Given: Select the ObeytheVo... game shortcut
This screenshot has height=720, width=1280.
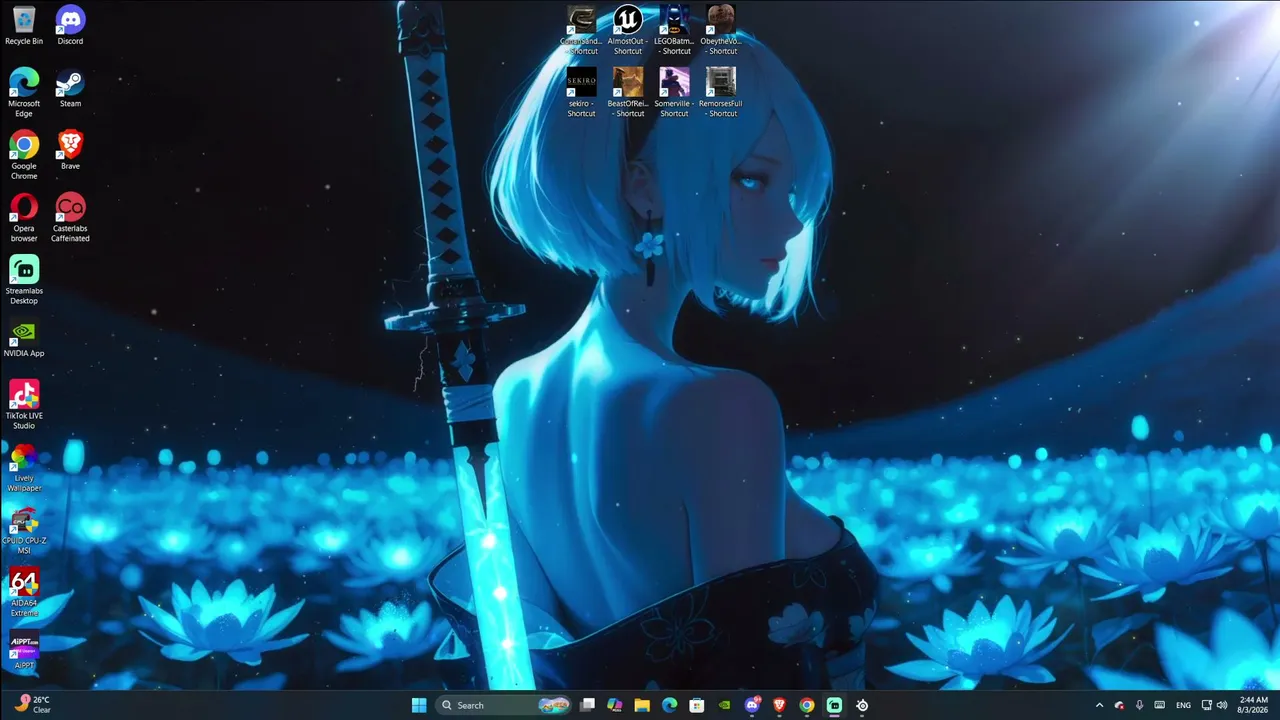Looking at the screenshot, I should point(720,31).
